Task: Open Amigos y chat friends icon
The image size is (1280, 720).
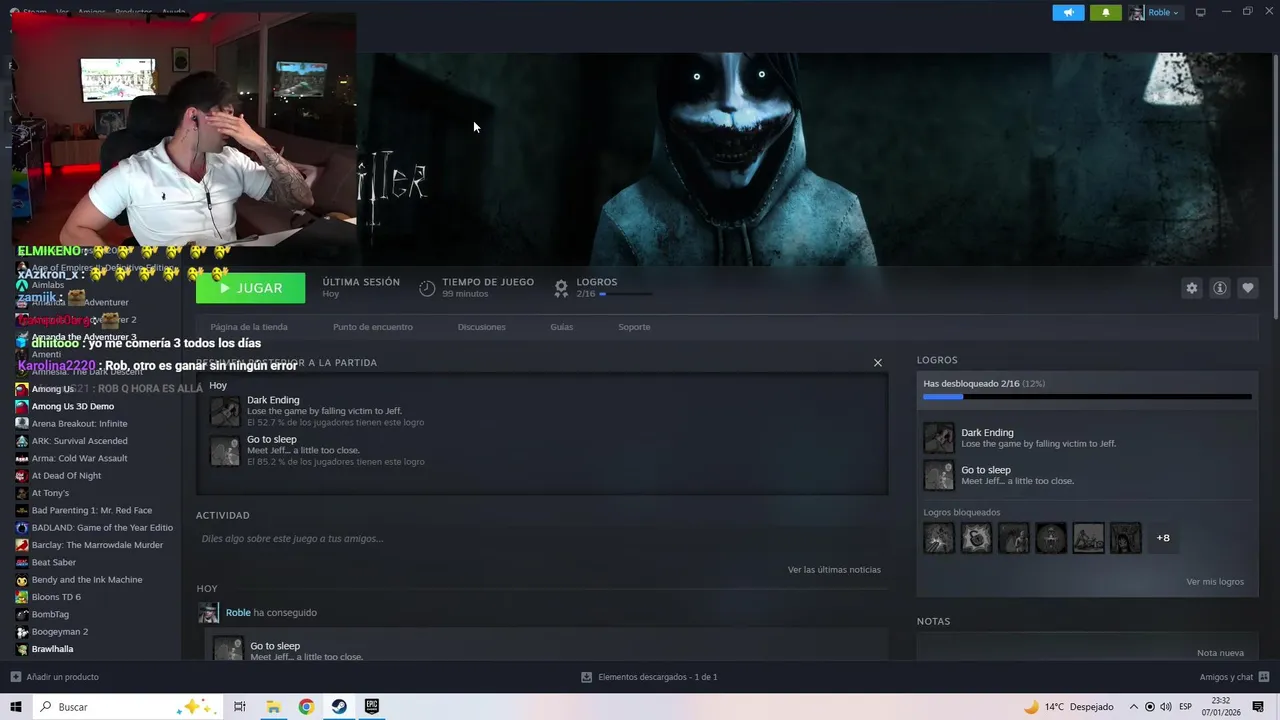Action: tap(1263, 677)
